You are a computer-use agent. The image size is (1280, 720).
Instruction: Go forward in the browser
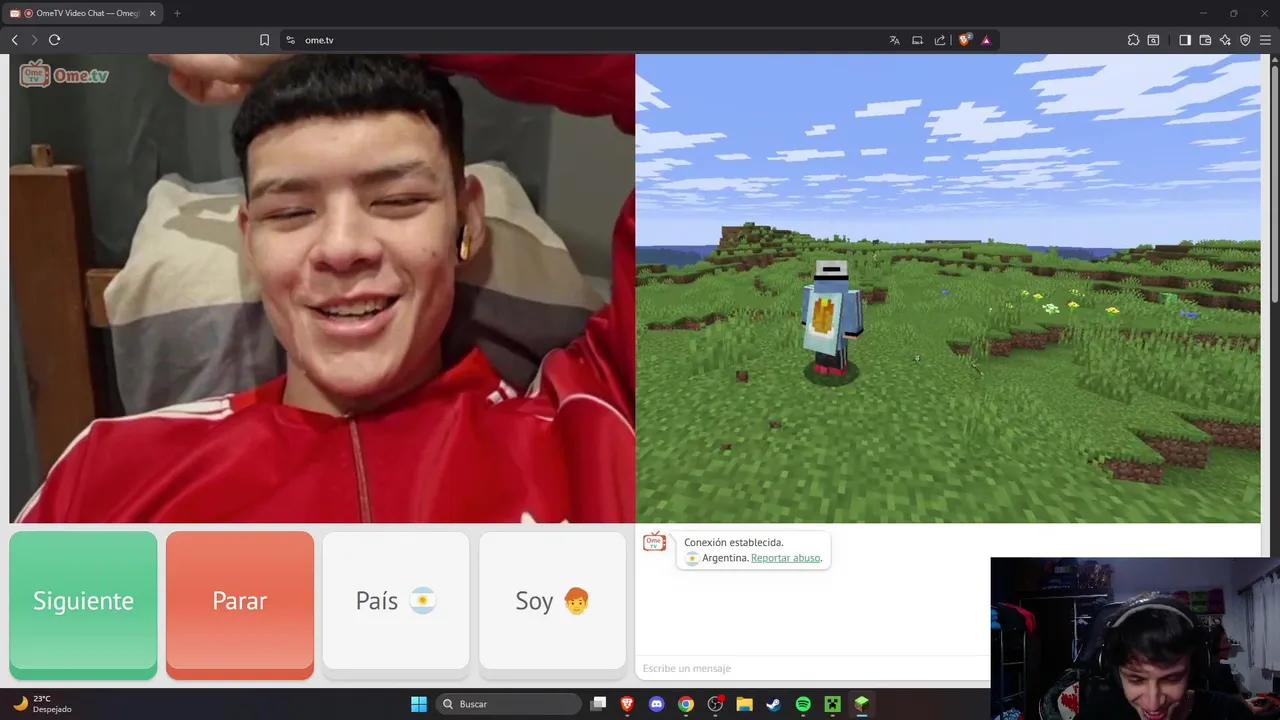(34, 40)
